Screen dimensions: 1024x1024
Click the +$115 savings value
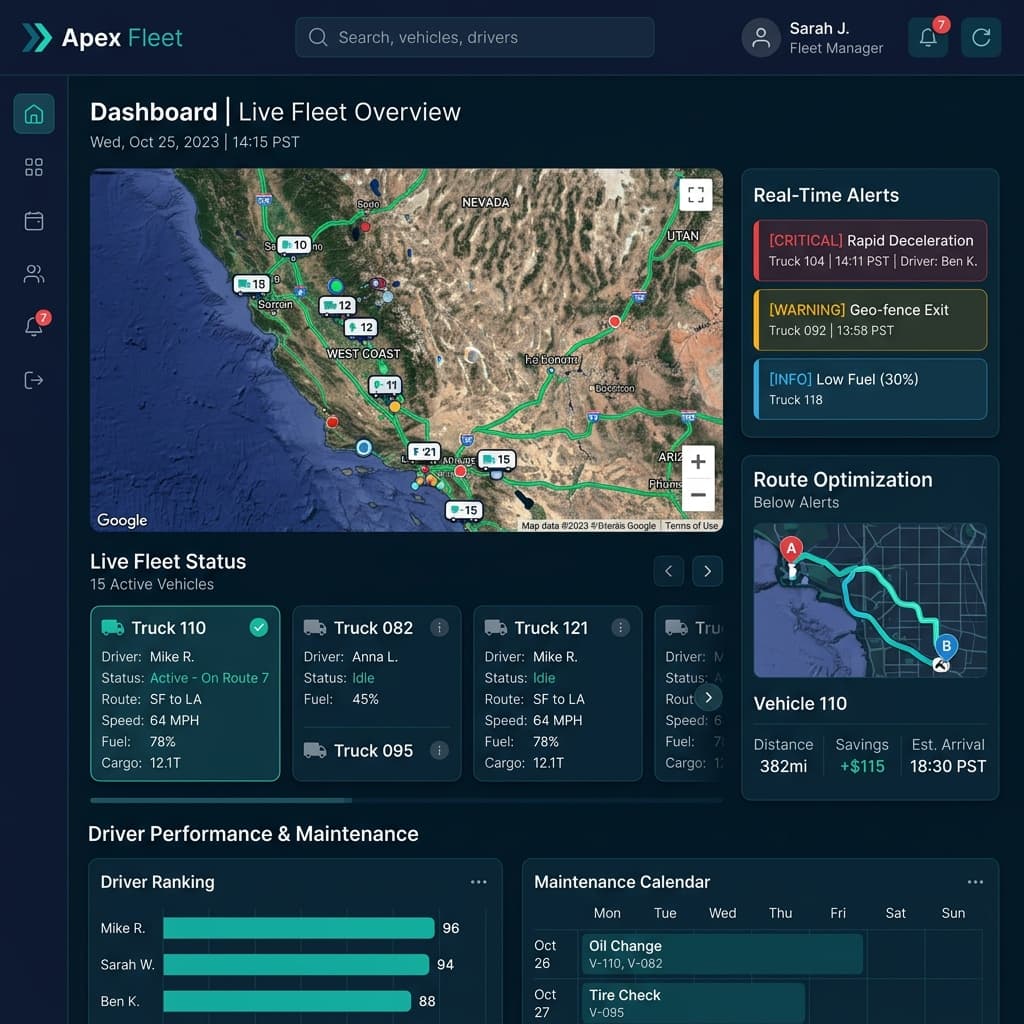(x=862, y=766)
